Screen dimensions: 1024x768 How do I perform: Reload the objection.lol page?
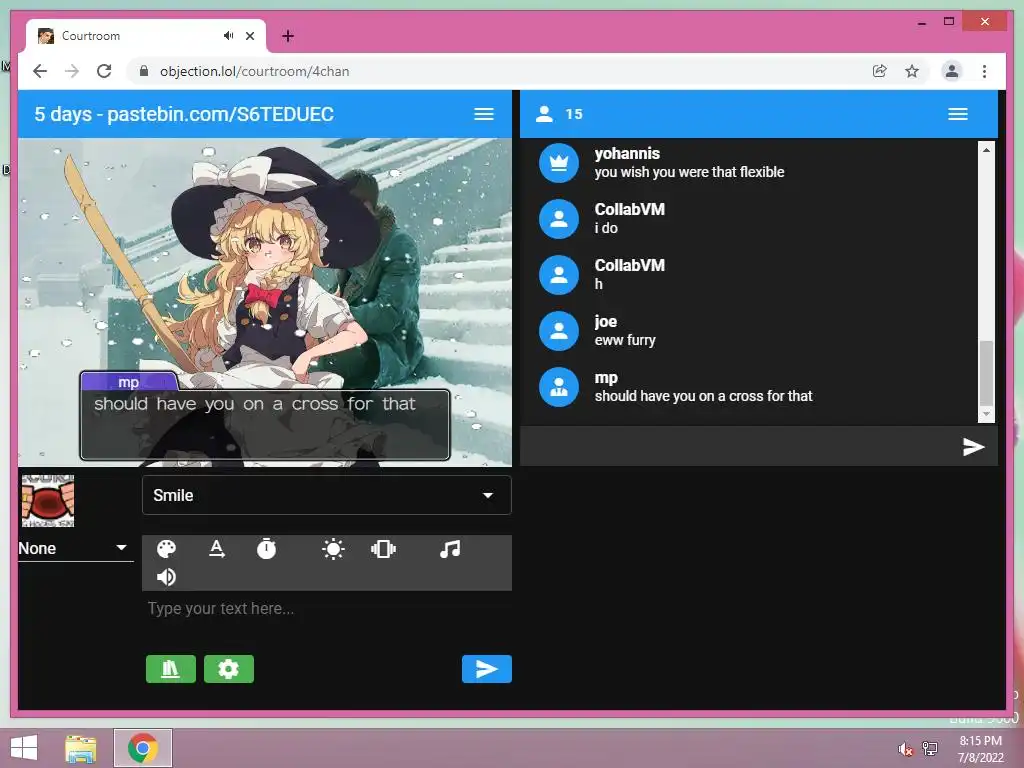104,71
